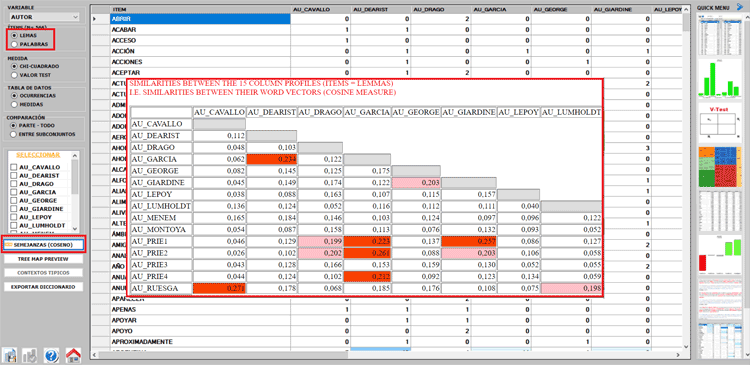Click the Exportar Diccionario button
This screenshot has width=750, height=365.
(x=43, y=287)
